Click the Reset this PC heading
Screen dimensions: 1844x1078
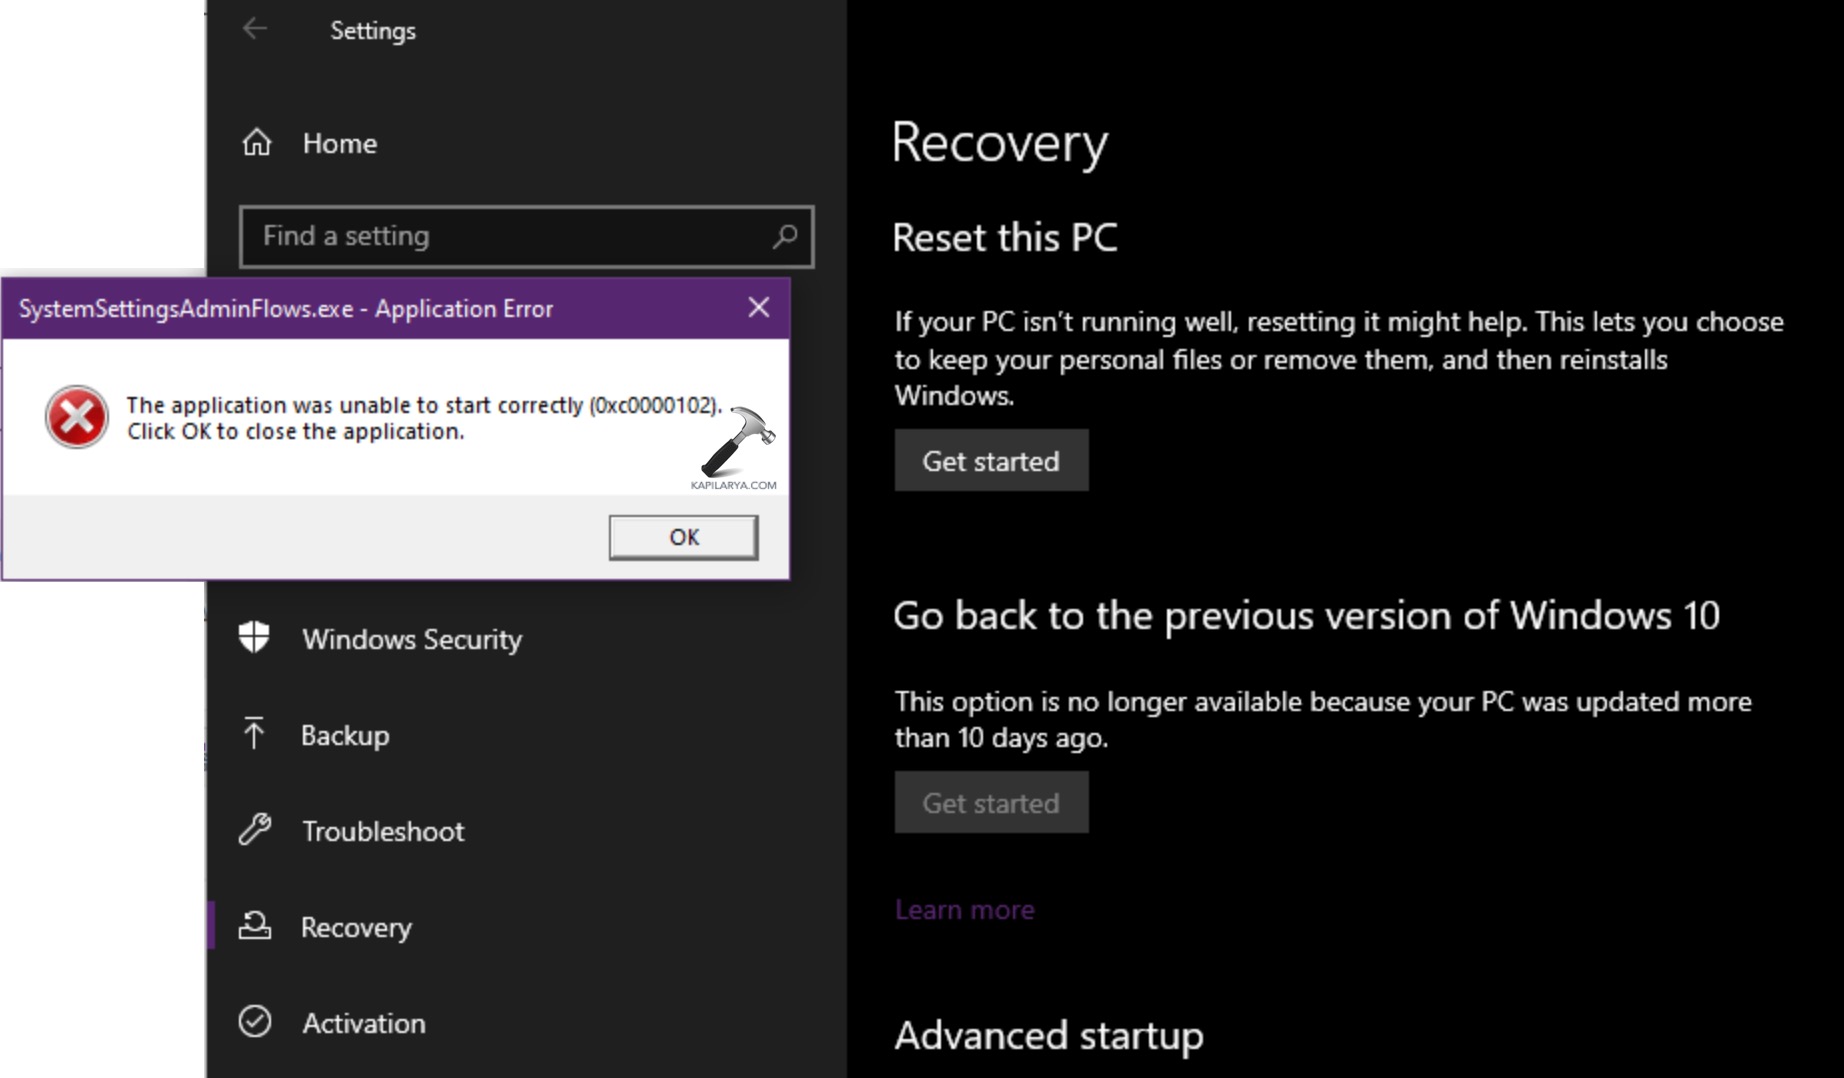[1005, 237]
